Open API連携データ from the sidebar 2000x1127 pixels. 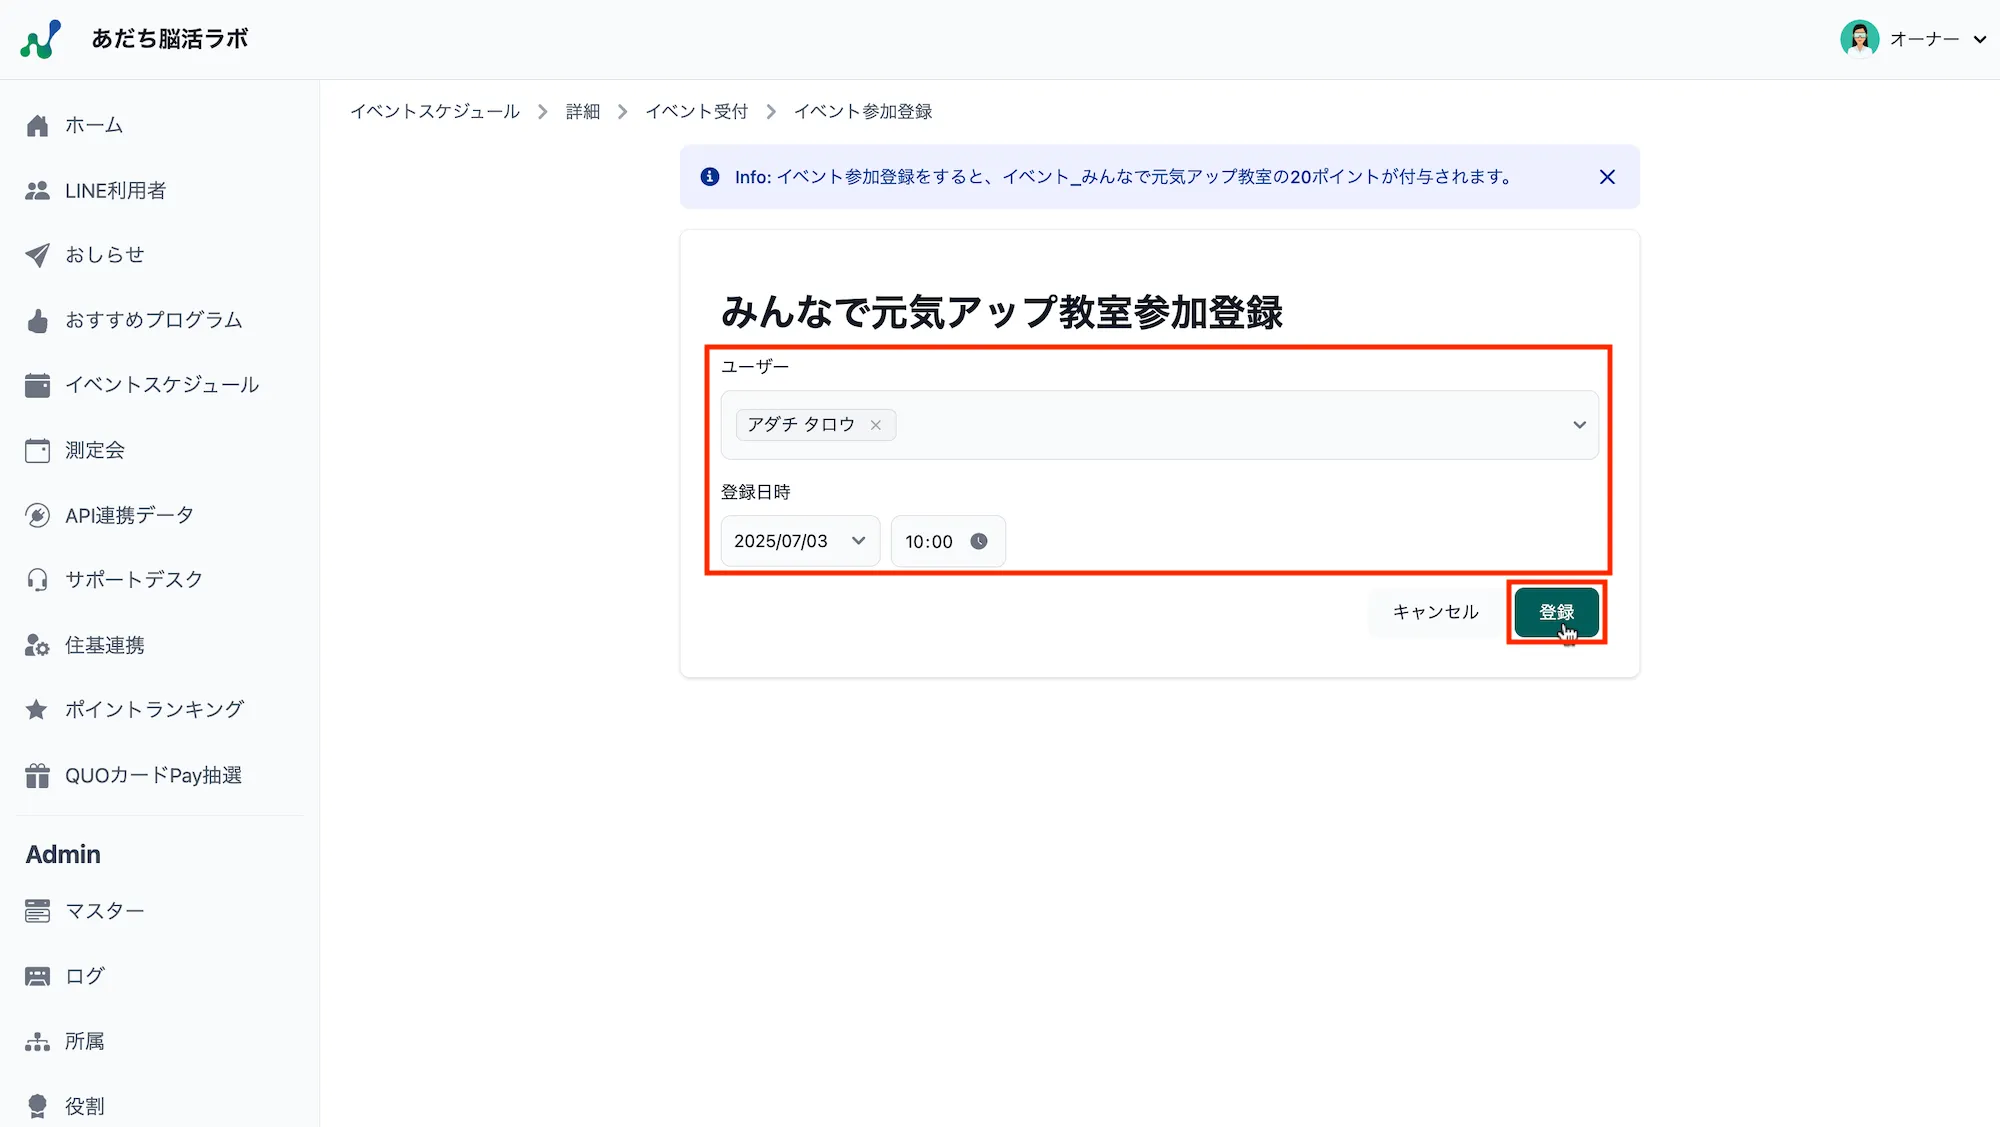pos(128,514)
